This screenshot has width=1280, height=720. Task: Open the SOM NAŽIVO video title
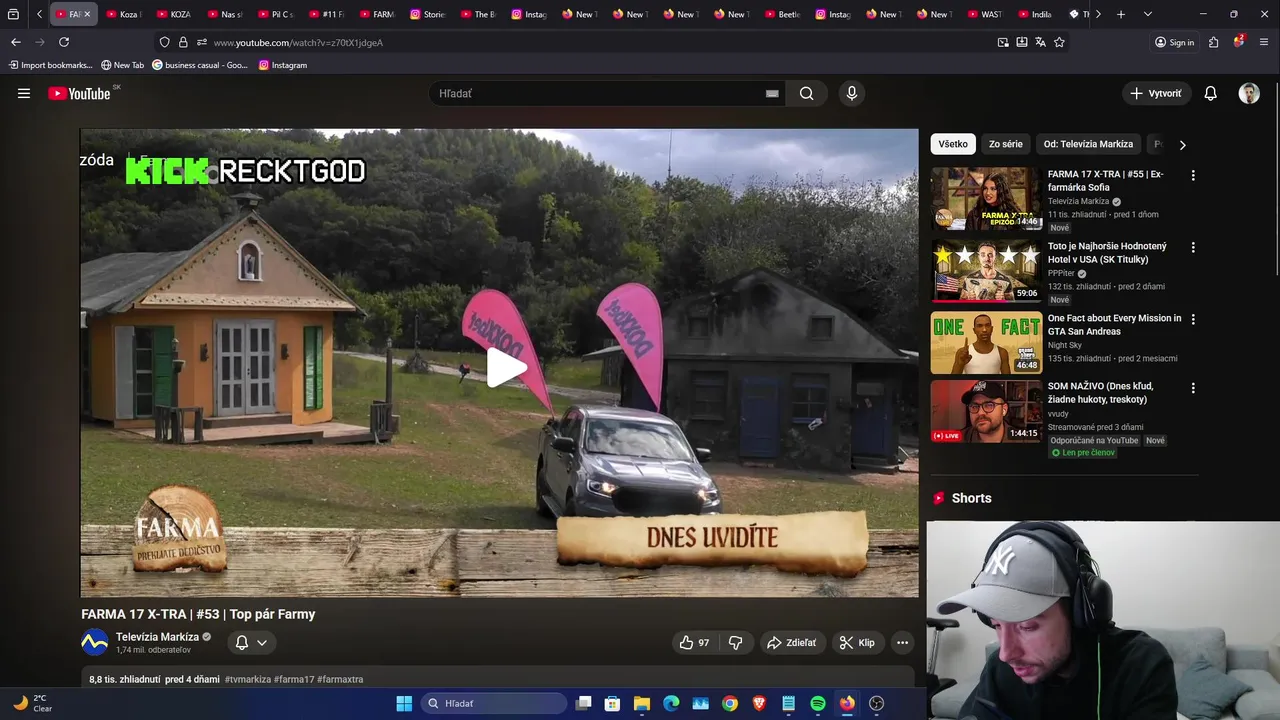point(1100,392)
